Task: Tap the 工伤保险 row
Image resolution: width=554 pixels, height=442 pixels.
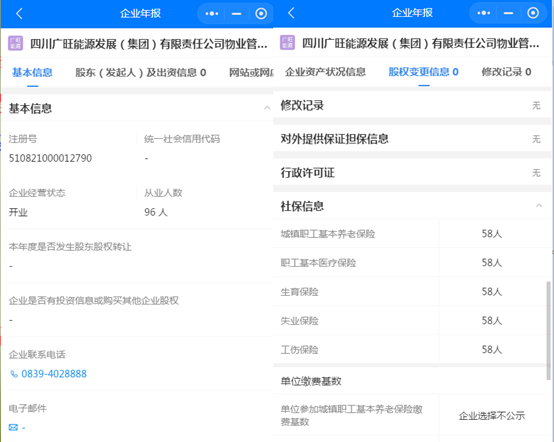Action: [x=412, y=349]
